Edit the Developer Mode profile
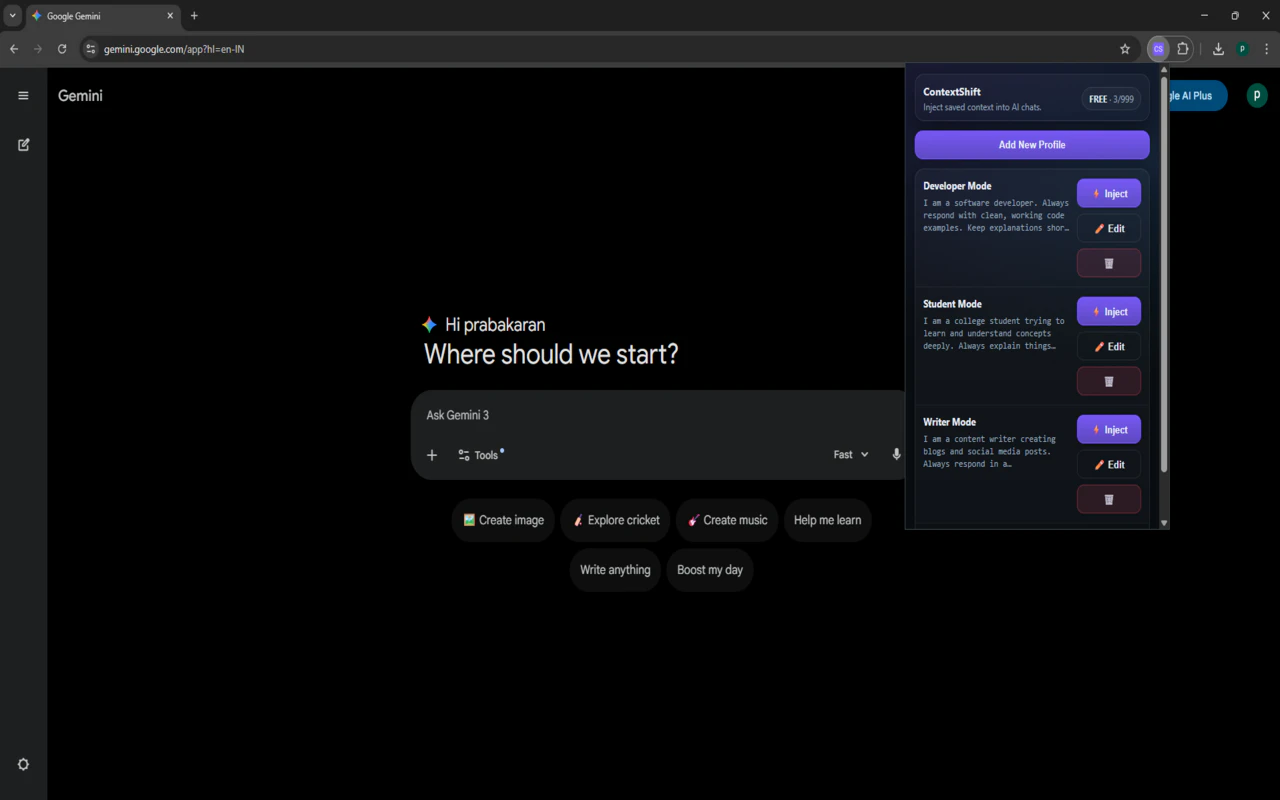 point(1109,229)
